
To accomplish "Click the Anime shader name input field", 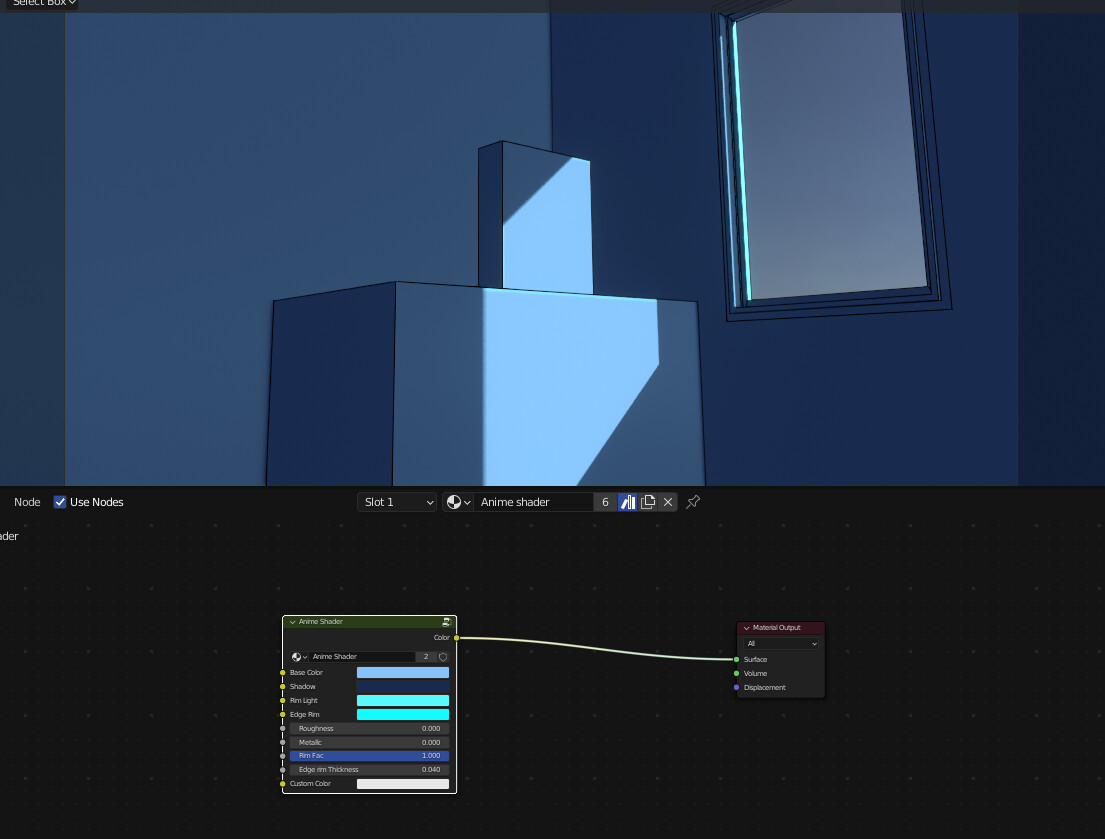I will [x=535, y=501].
